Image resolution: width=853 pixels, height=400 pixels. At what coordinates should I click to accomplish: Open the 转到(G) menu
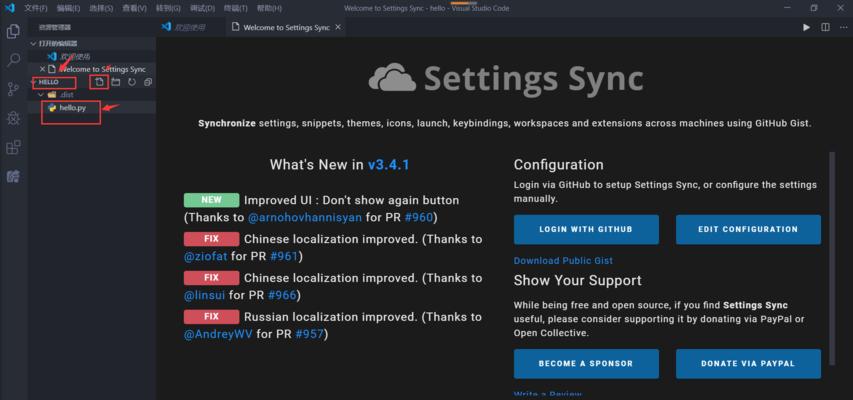(x=168, y=9)
